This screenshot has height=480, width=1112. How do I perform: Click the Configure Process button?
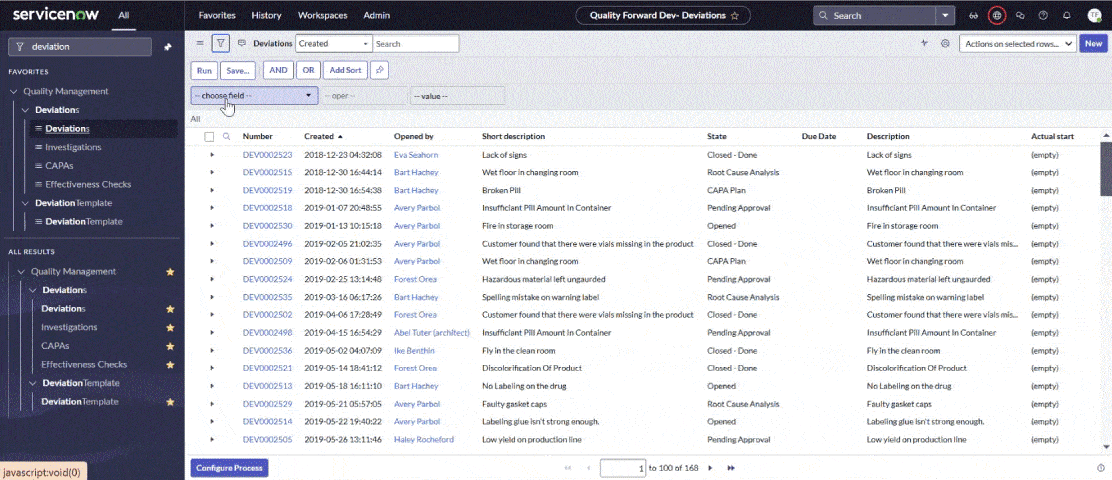click(x=229, y=468)
